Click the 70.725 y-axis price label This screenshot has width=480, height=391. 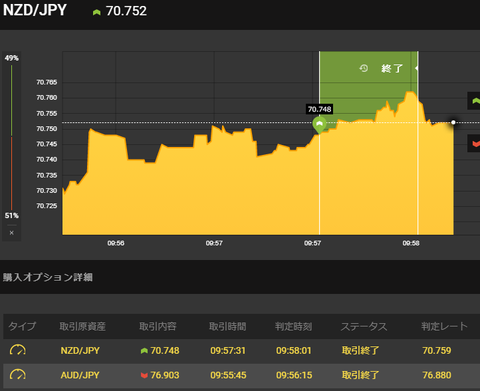(x=47, y=206)
